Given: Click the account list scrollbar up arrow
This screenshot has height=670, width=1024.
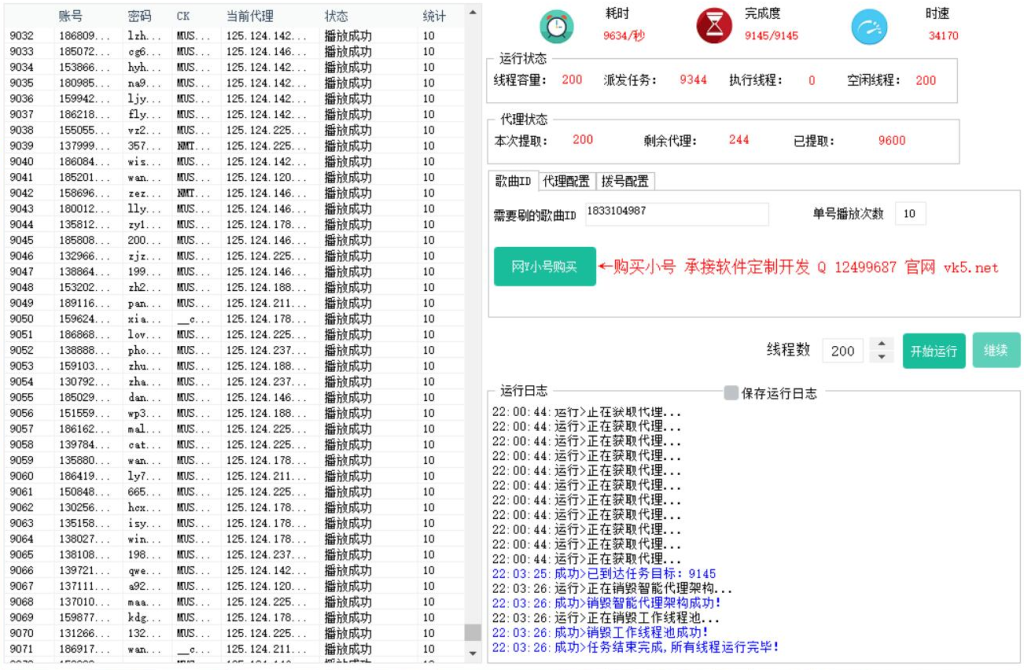Looking at the screenshot, I should (x=472, y=15).
